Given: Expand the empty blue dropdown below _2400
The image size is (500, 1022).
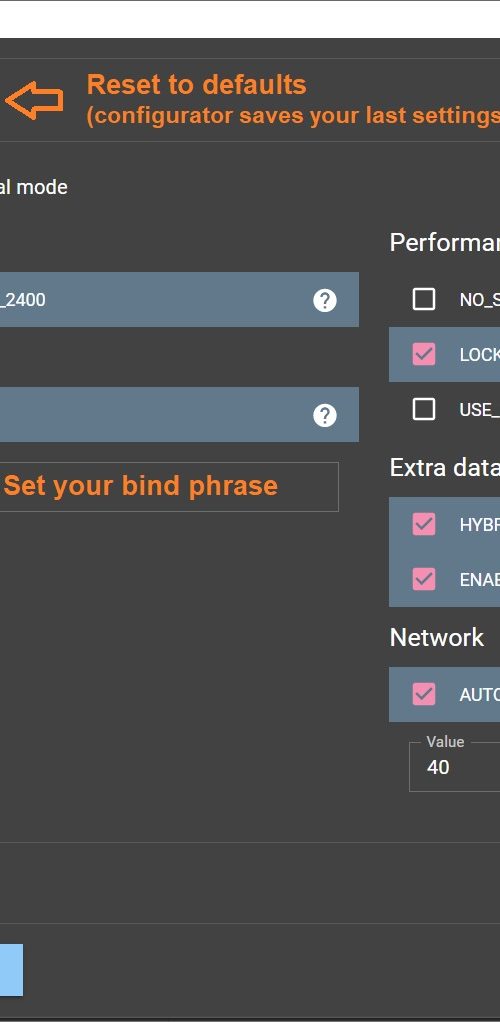Looking at the screenshot, I should (x=179, y=415).
